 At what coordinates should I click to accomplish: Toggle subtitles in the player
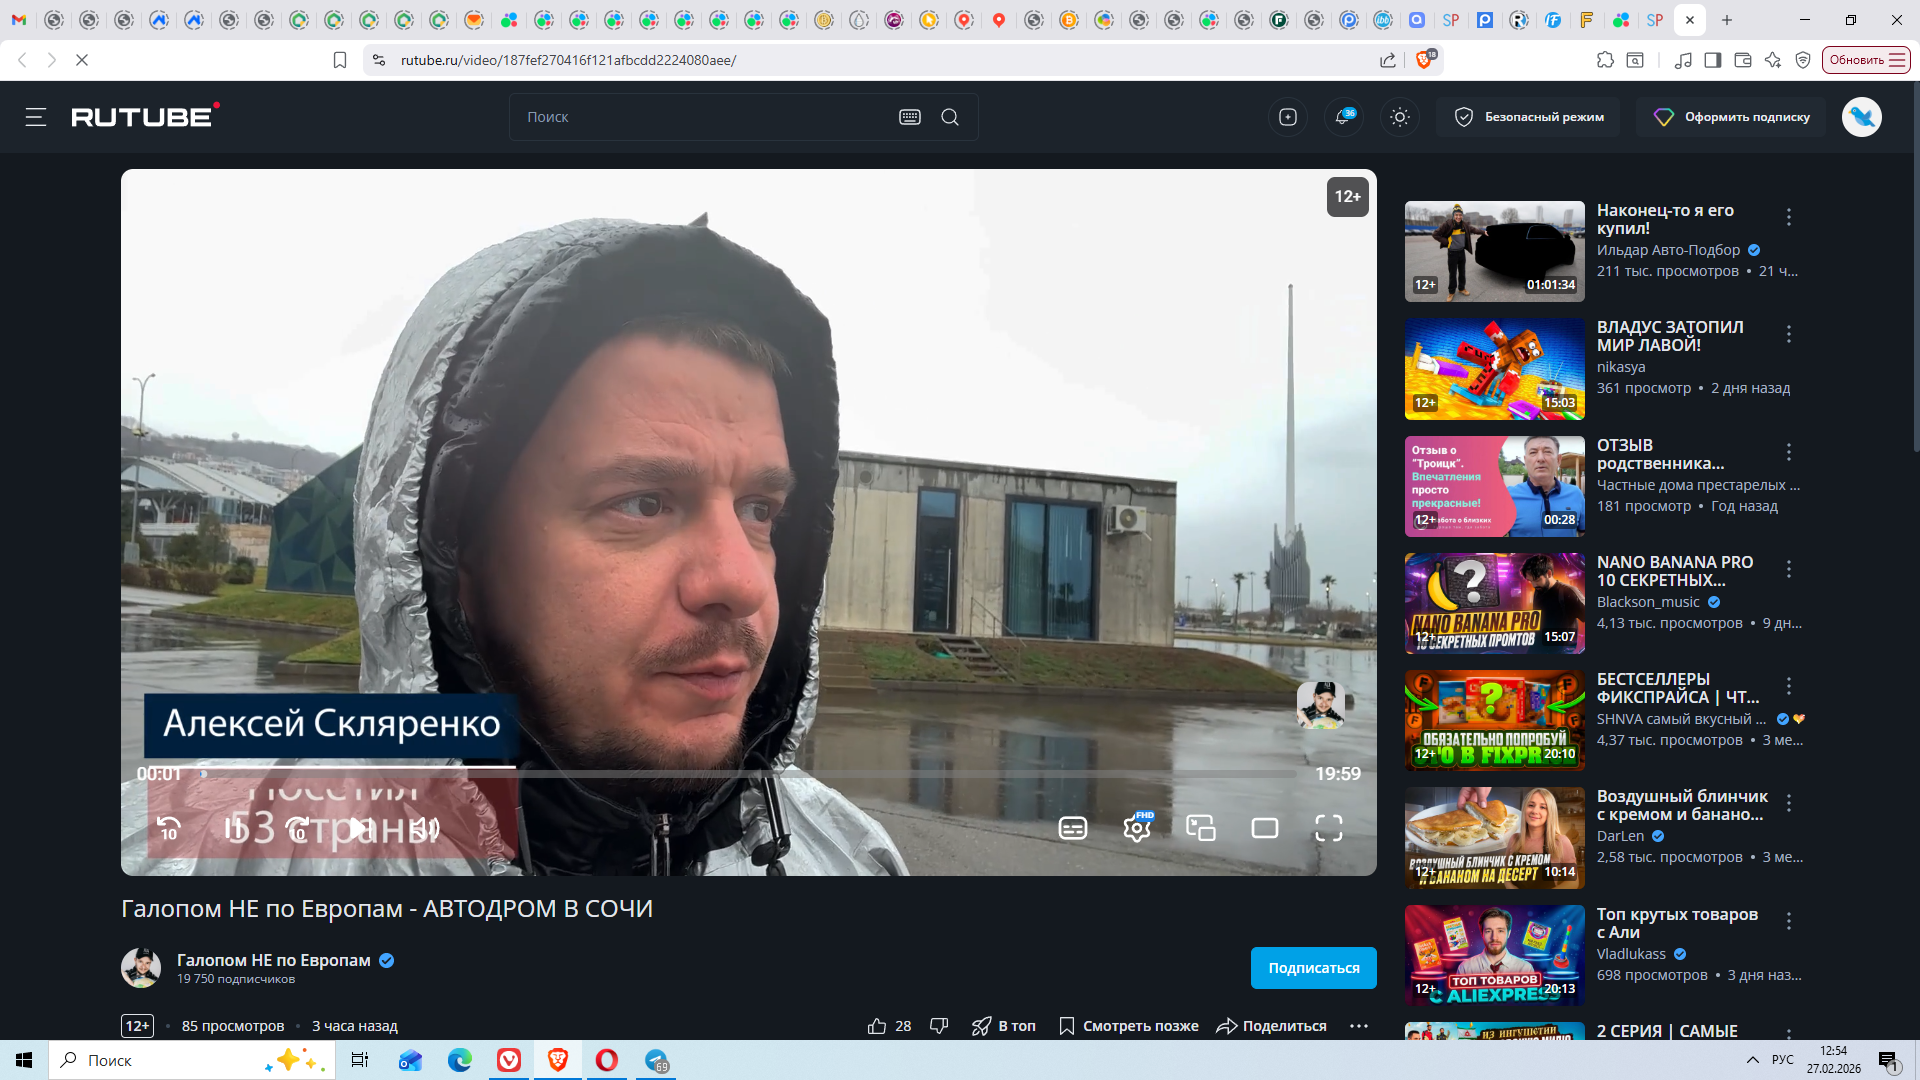(1073, 828)
